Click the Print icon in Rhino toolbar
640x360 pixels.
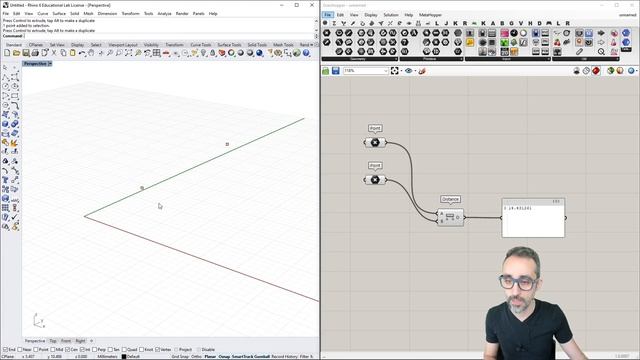(35, 53)
